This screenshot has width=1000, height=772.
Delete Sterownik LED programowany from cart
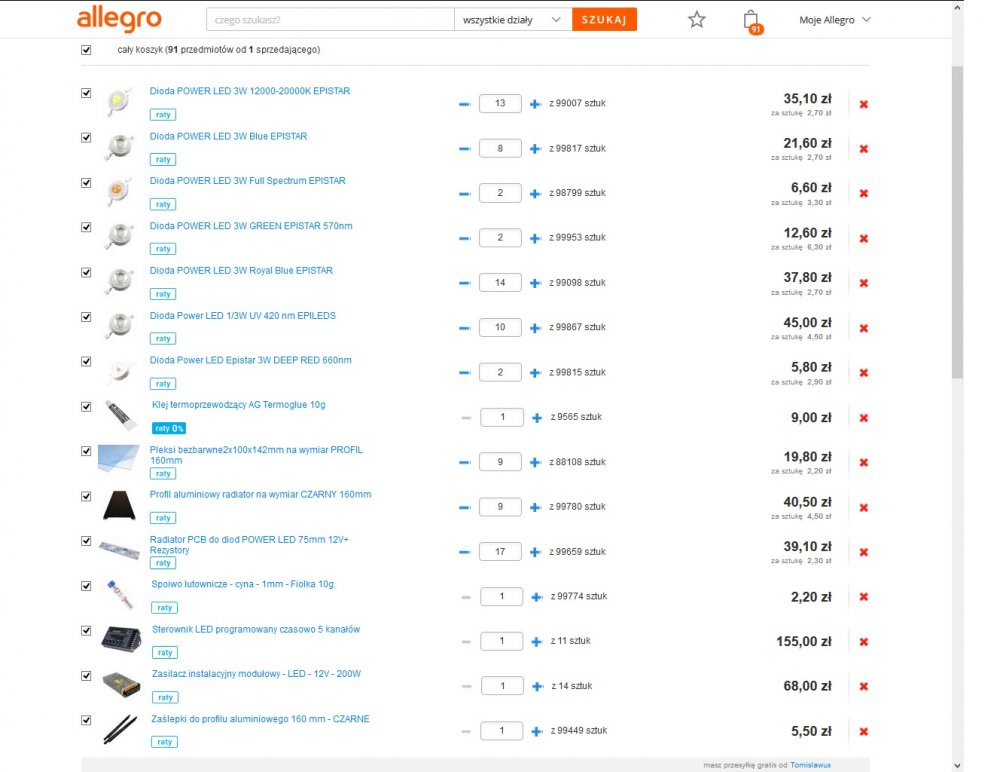864,642
